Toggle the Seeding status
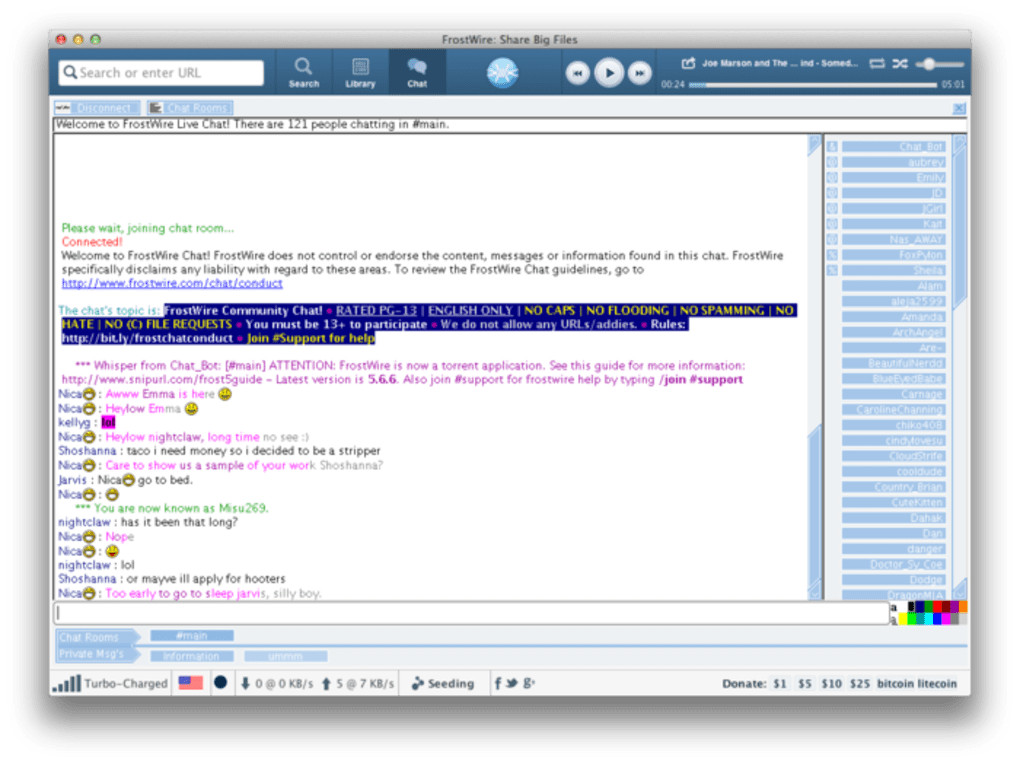Image resolution: width=1020 pixels, height=764 pixels. tap(443, 684)
